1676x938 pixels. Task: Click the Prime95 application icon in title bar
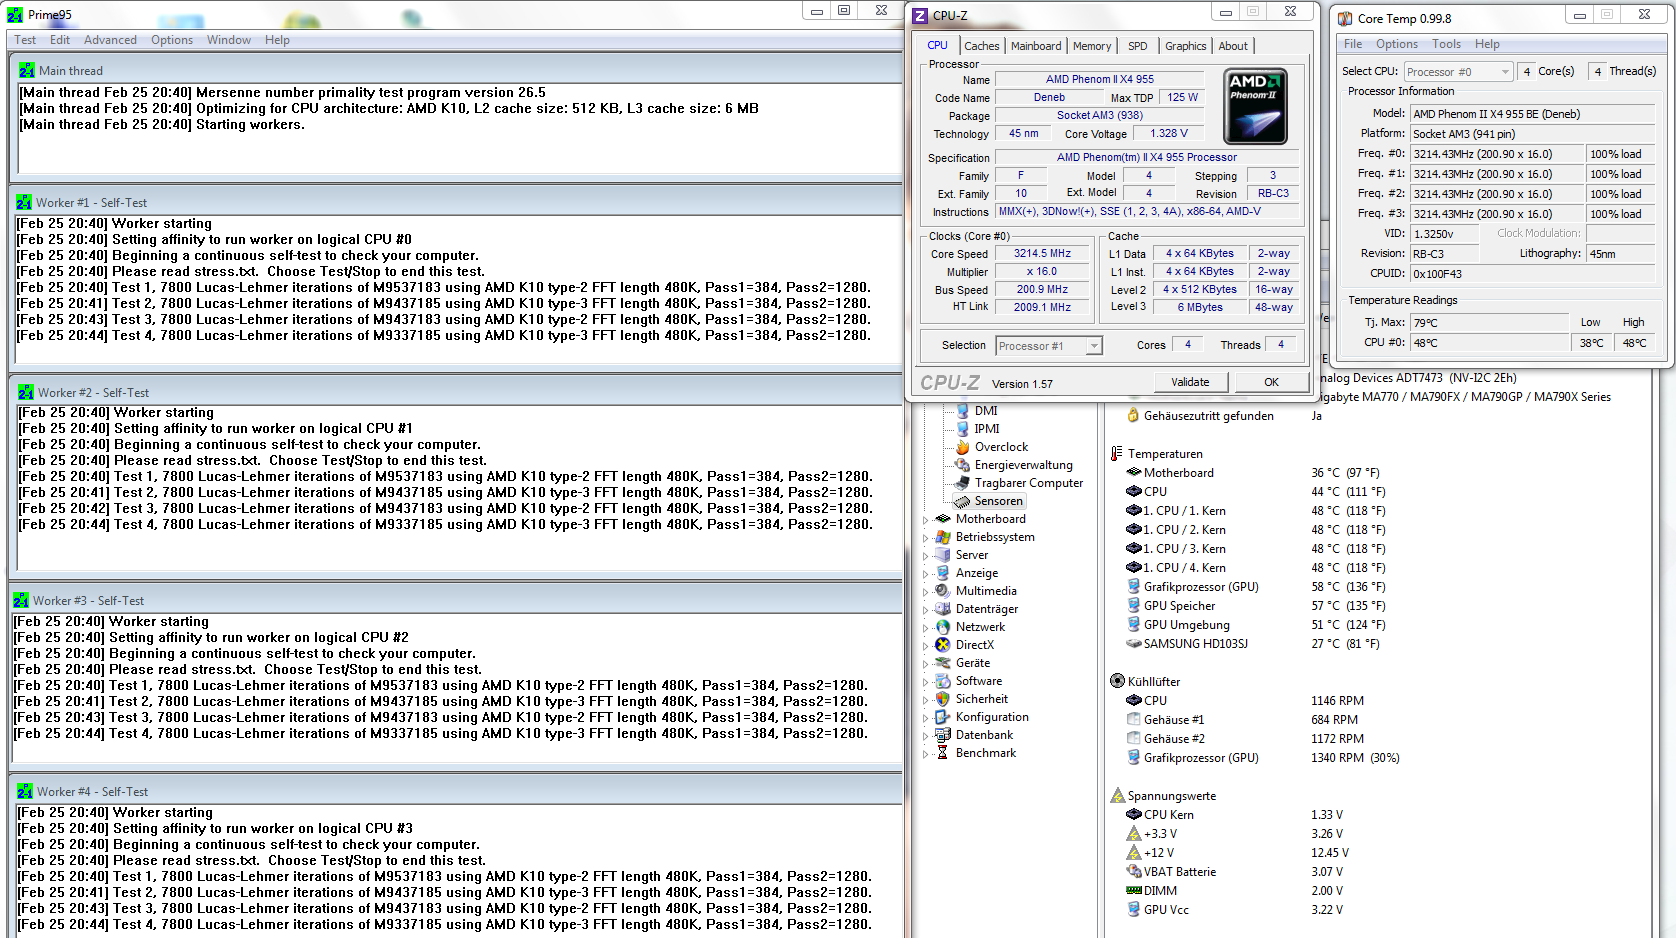[x=15, y=15]
